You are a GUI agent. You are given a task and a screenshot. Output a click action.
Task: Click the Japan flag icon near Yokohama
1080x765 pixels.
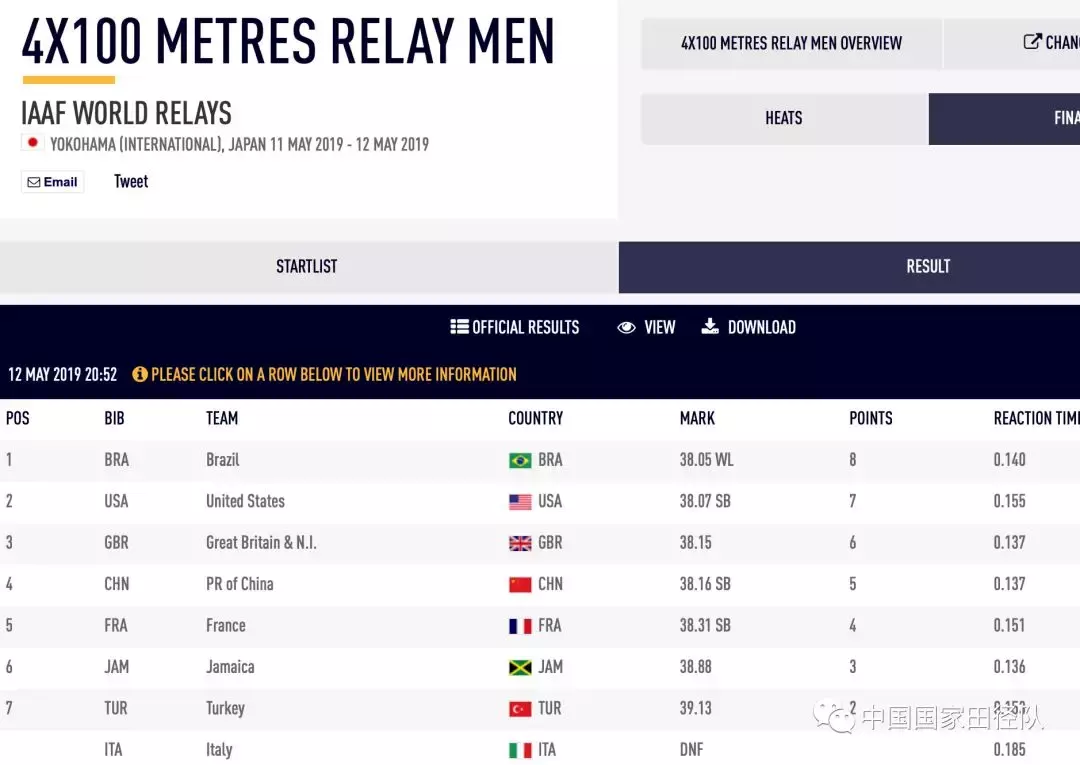point(32,143)
